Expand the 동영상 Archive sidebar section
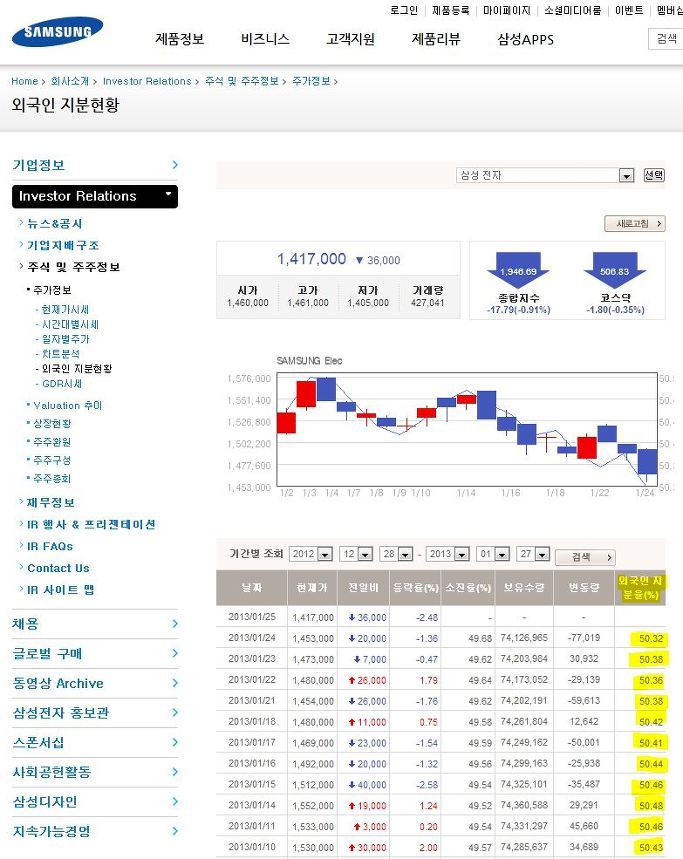Image resolution: width=683 pixels, height=859 pixels. click(95, 683)
